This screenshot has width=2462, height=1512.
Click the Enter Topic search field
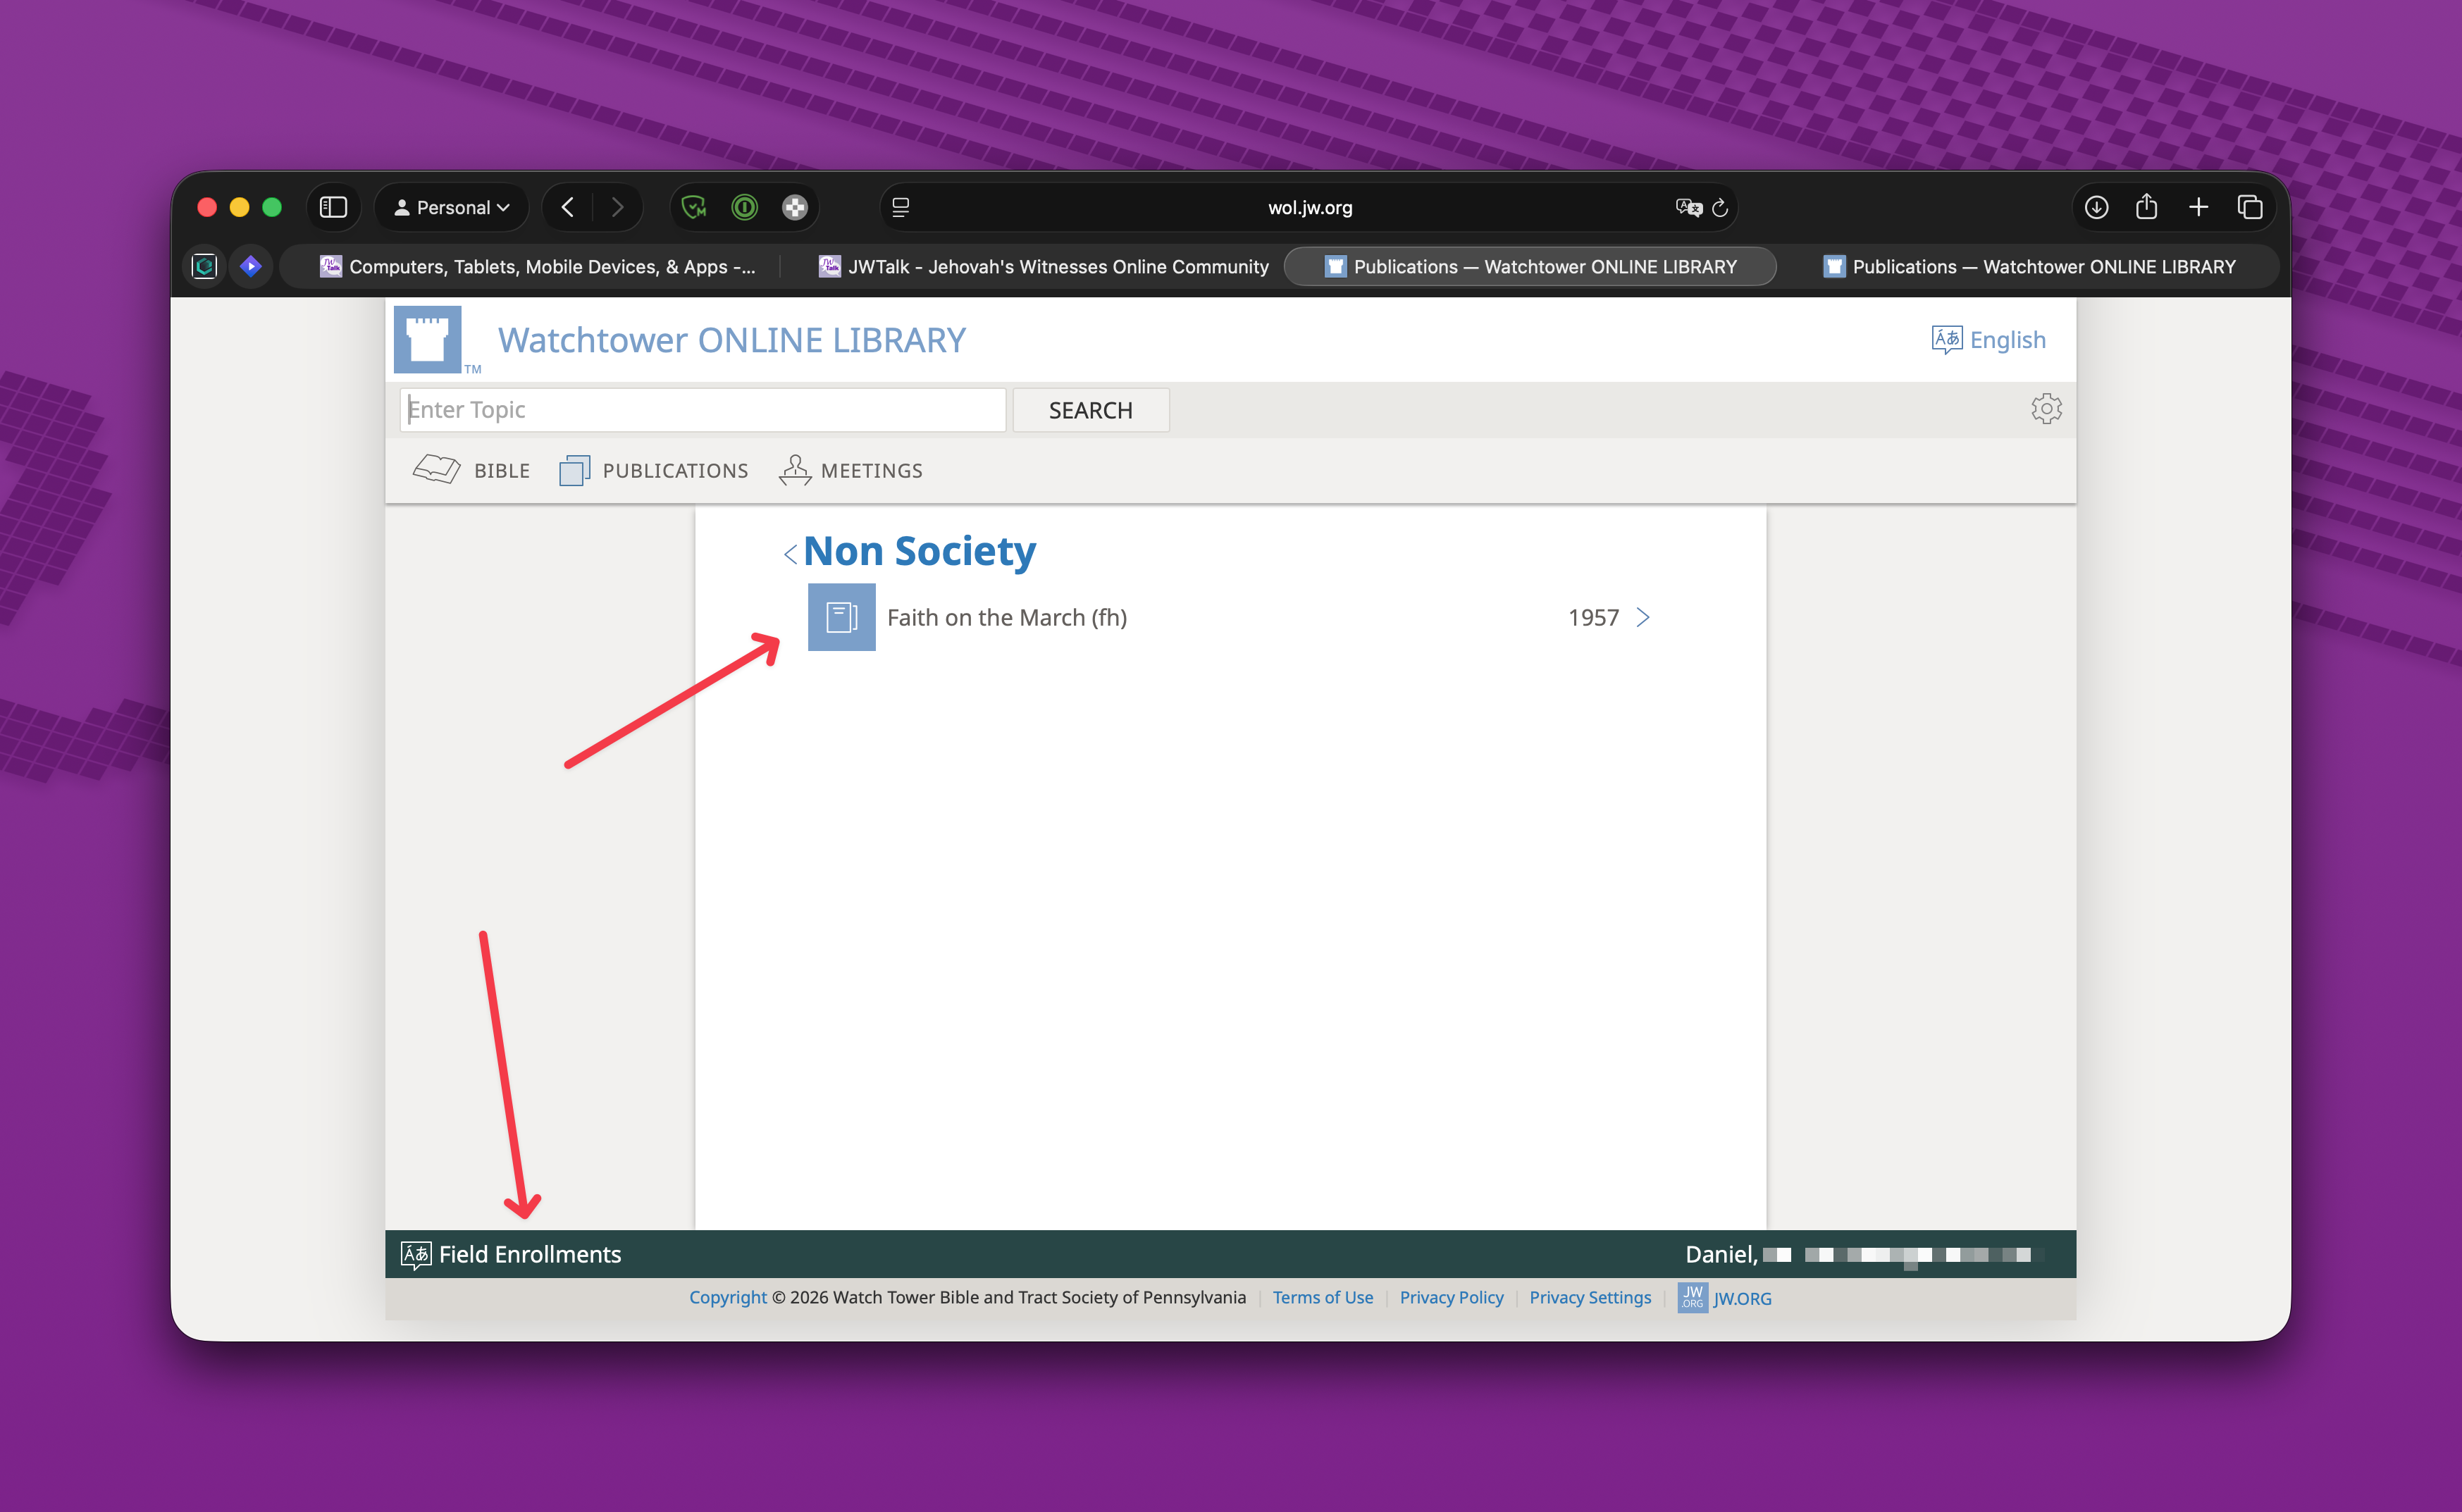pos(702,410)
